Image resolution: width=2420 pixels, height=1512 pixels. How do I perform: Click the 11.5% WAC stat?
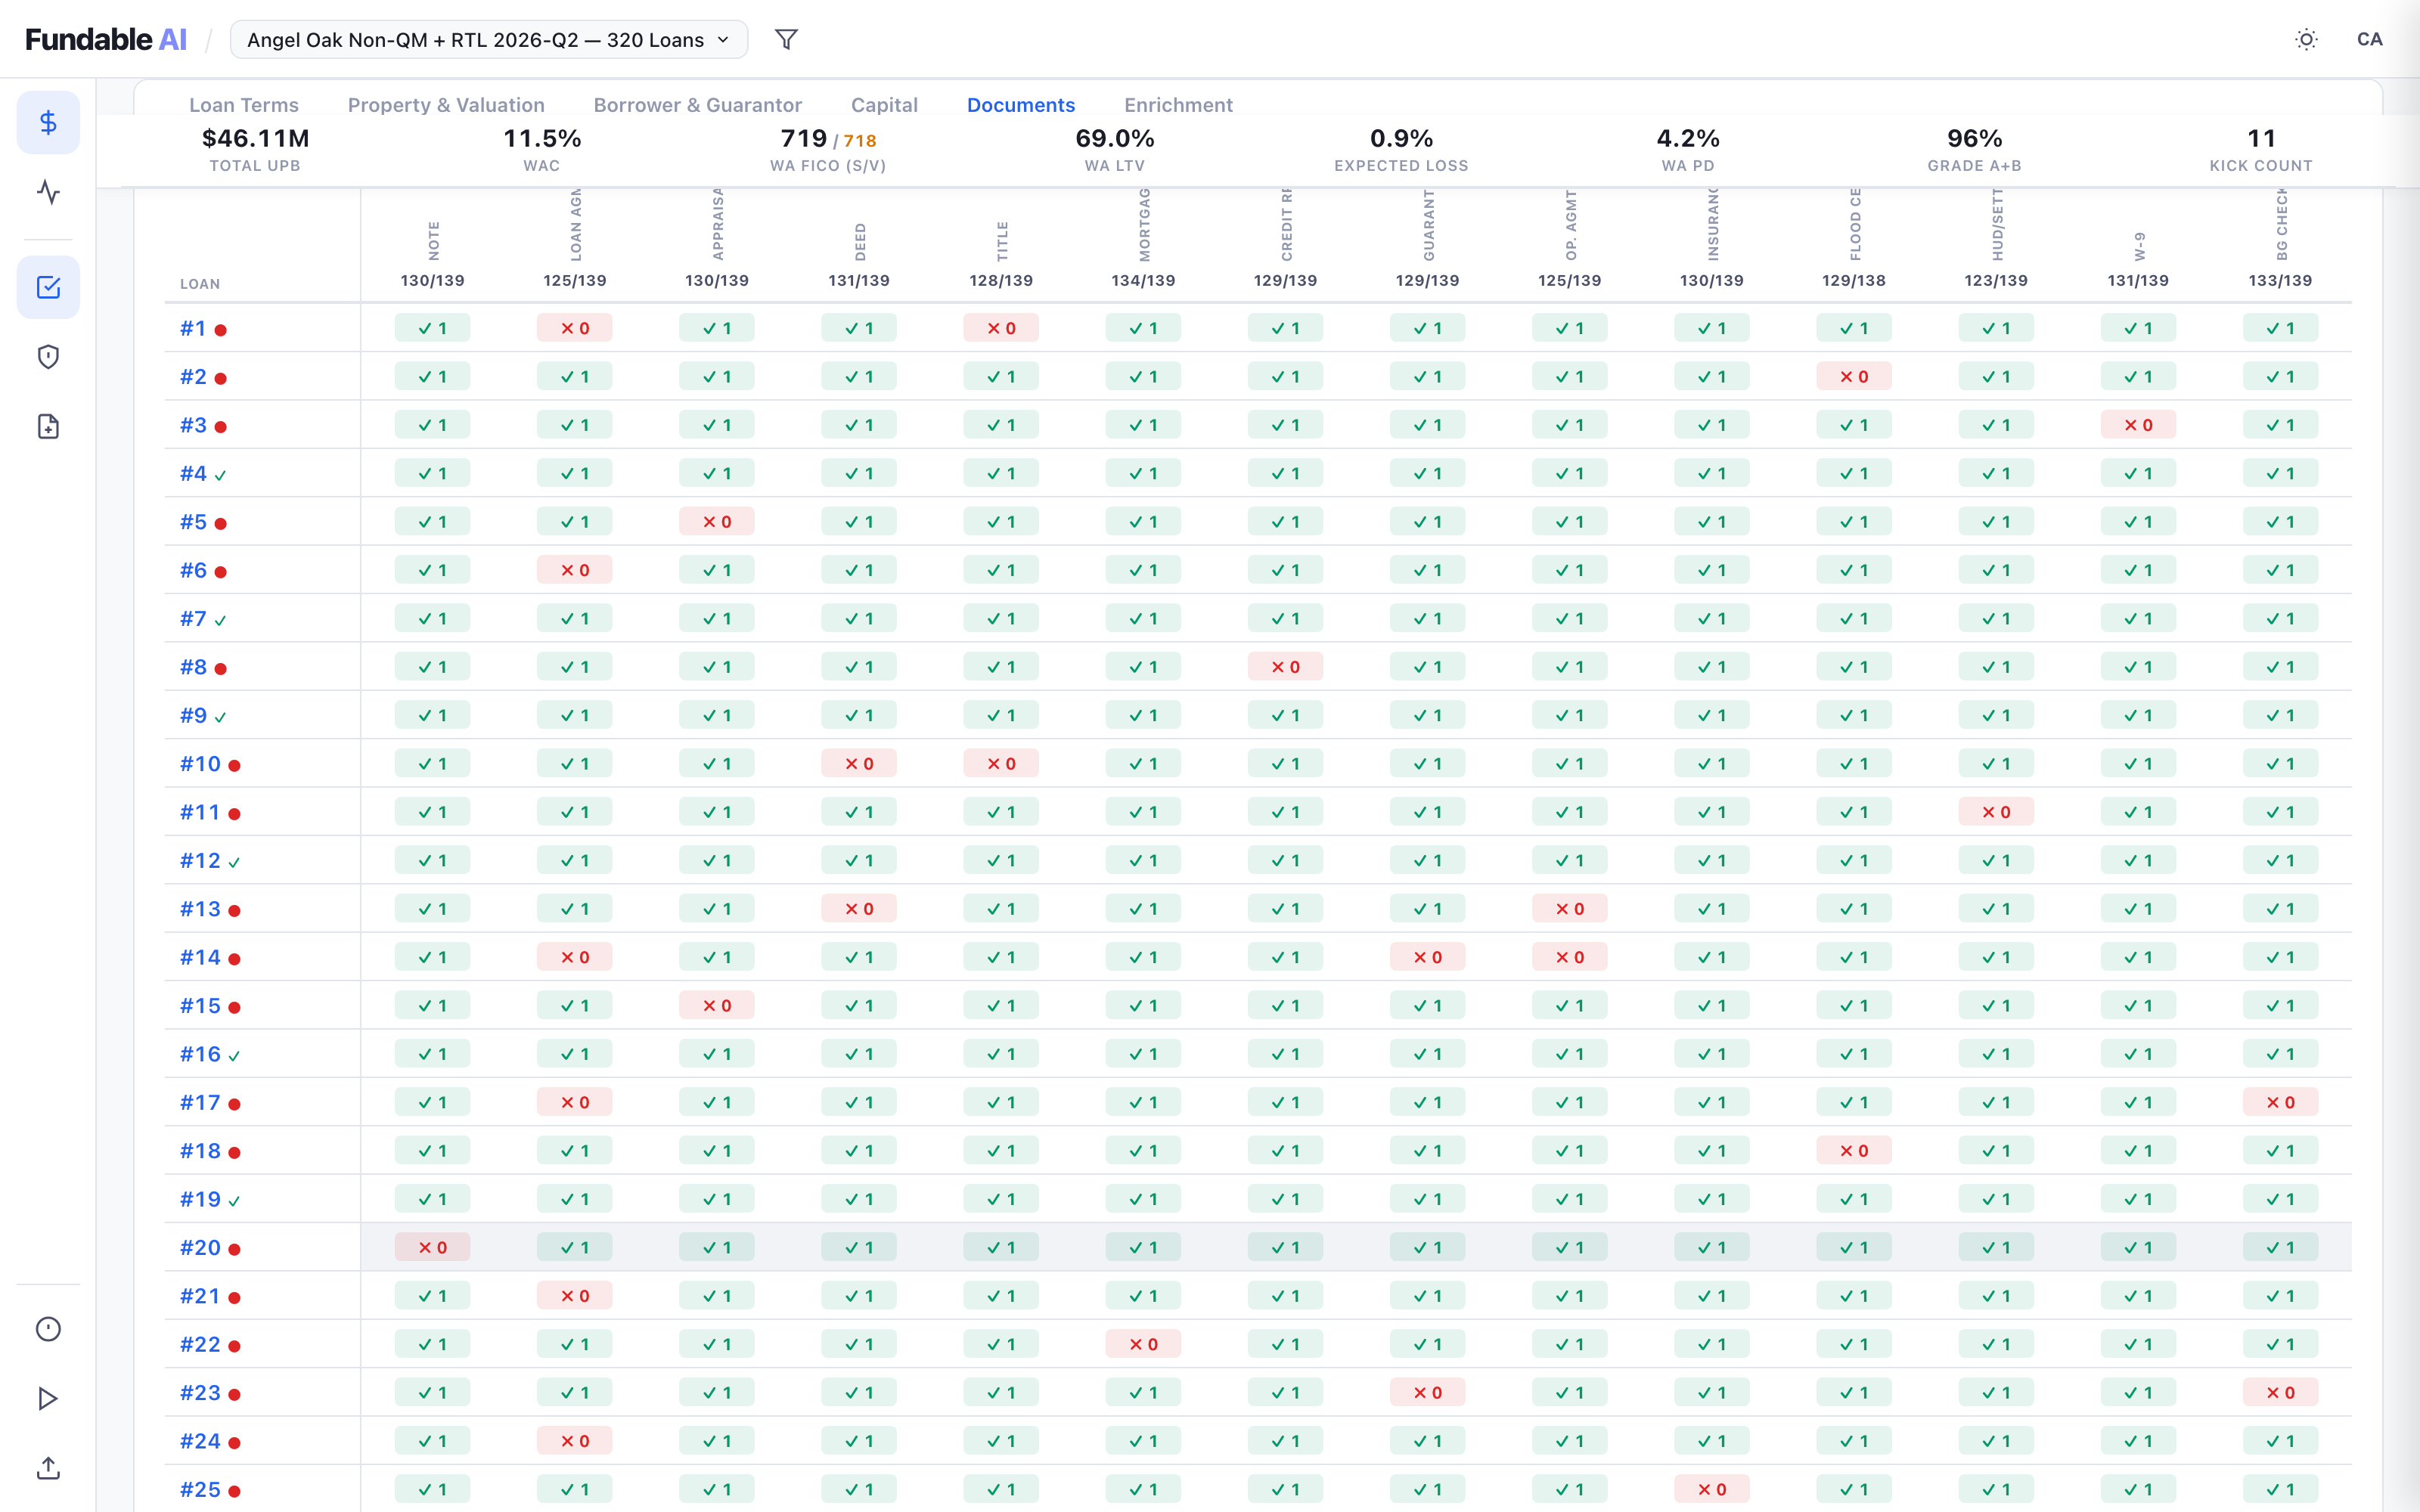pos(542,149)
